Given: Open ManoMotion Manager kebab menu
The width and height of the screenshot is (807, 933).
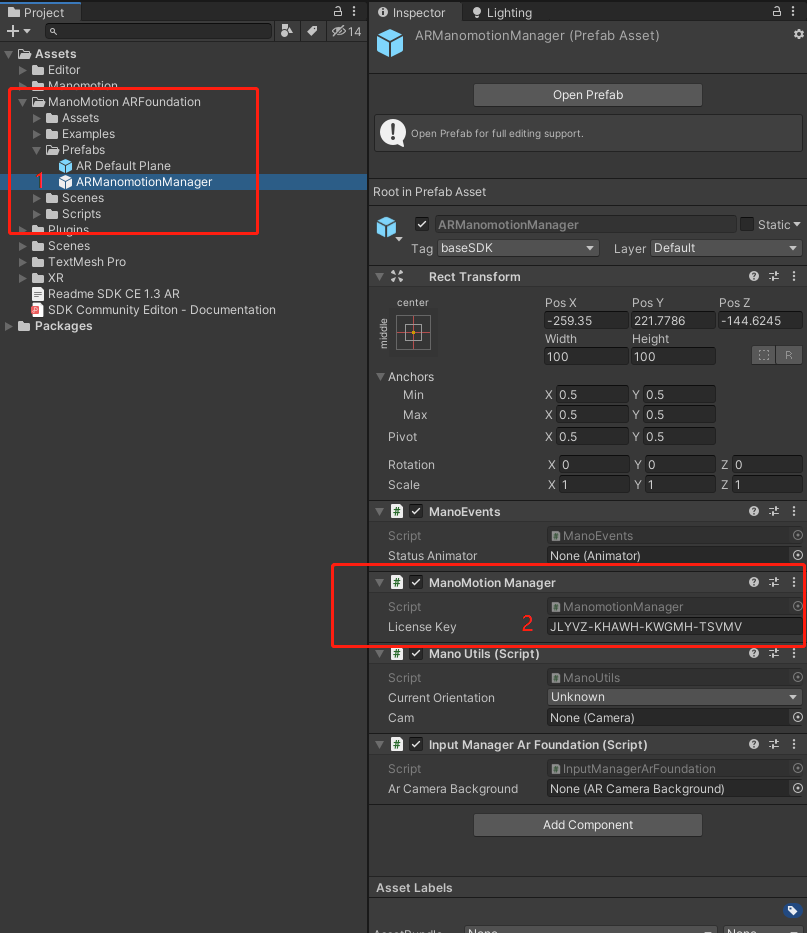Looking at the screenshot, I should click(794, 582).
